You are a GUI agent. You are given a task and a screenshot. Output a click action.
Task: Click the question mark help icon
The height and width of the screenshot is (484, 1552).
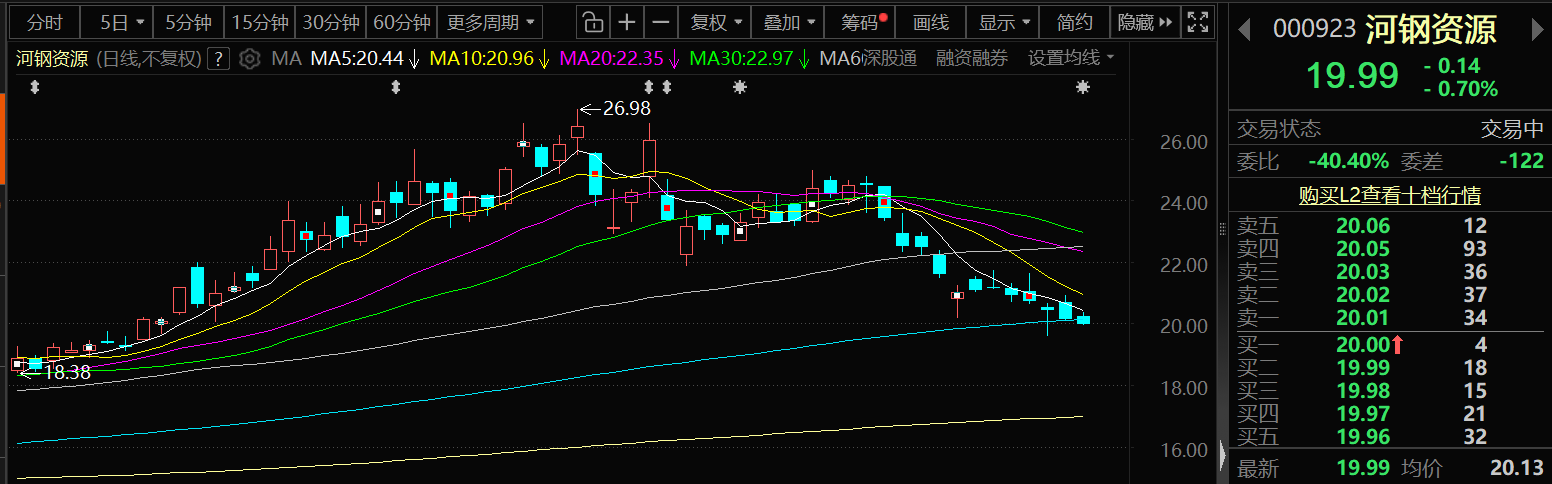219,59
